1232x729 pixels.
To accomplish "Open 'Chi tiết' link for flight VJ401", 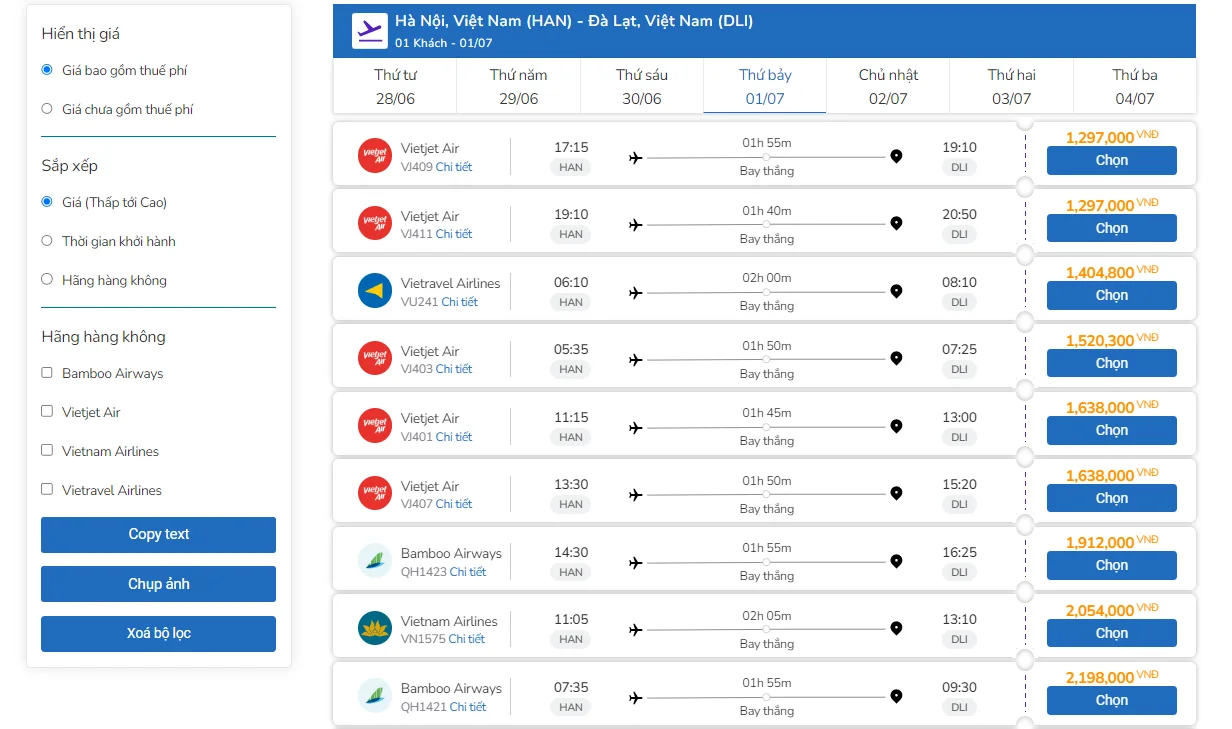I will tap(454, 437).
